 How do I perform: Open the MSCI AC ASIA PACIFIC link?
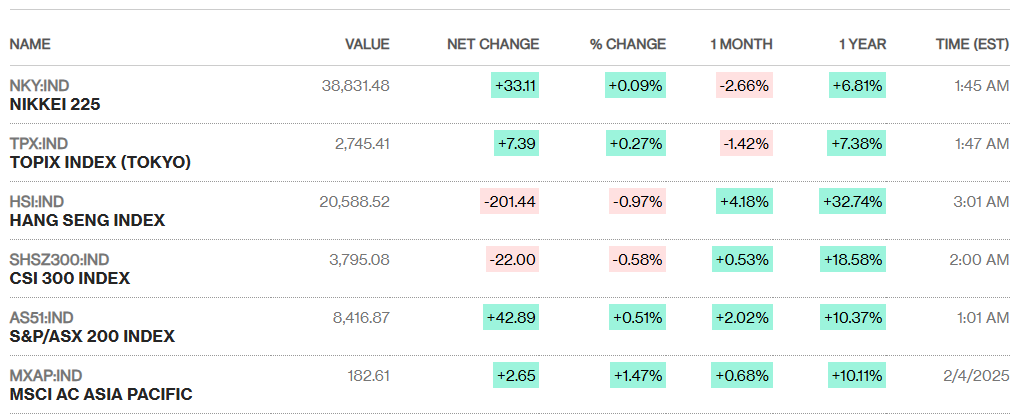[101, 394]
